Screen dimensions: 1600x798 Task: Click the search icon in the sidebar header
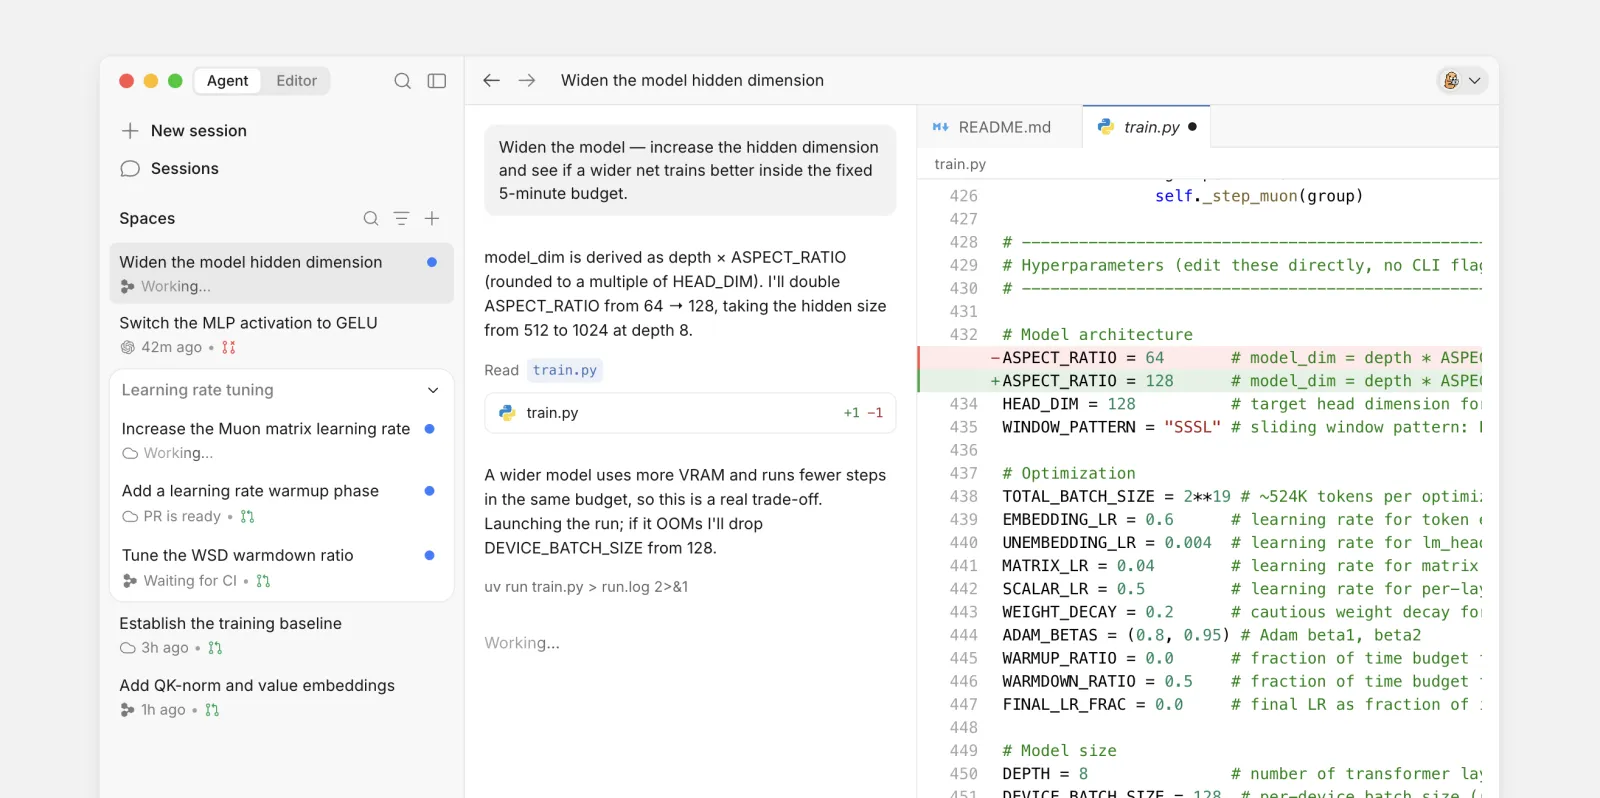pyautogui.click(x=402, y=81)
